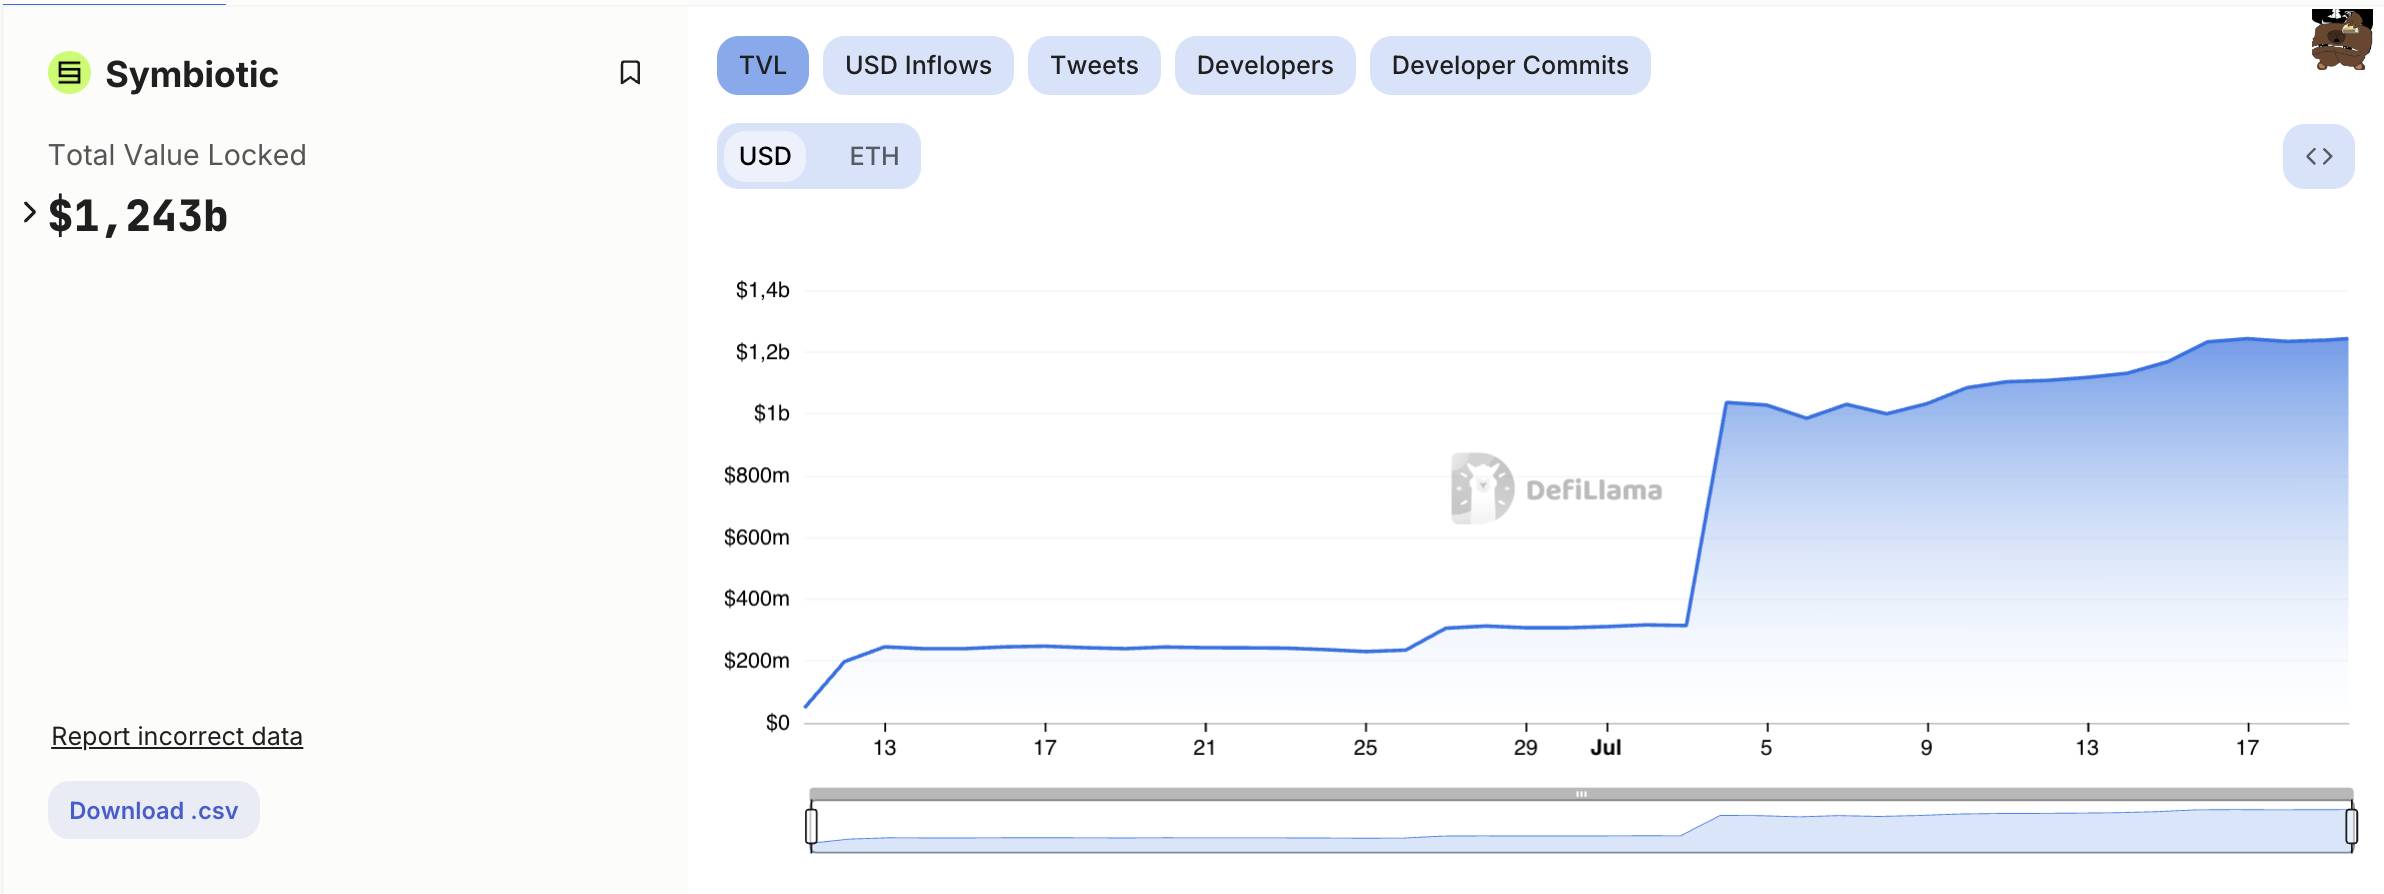
Task: Click the $1b y-axis label
Action: 771,413
